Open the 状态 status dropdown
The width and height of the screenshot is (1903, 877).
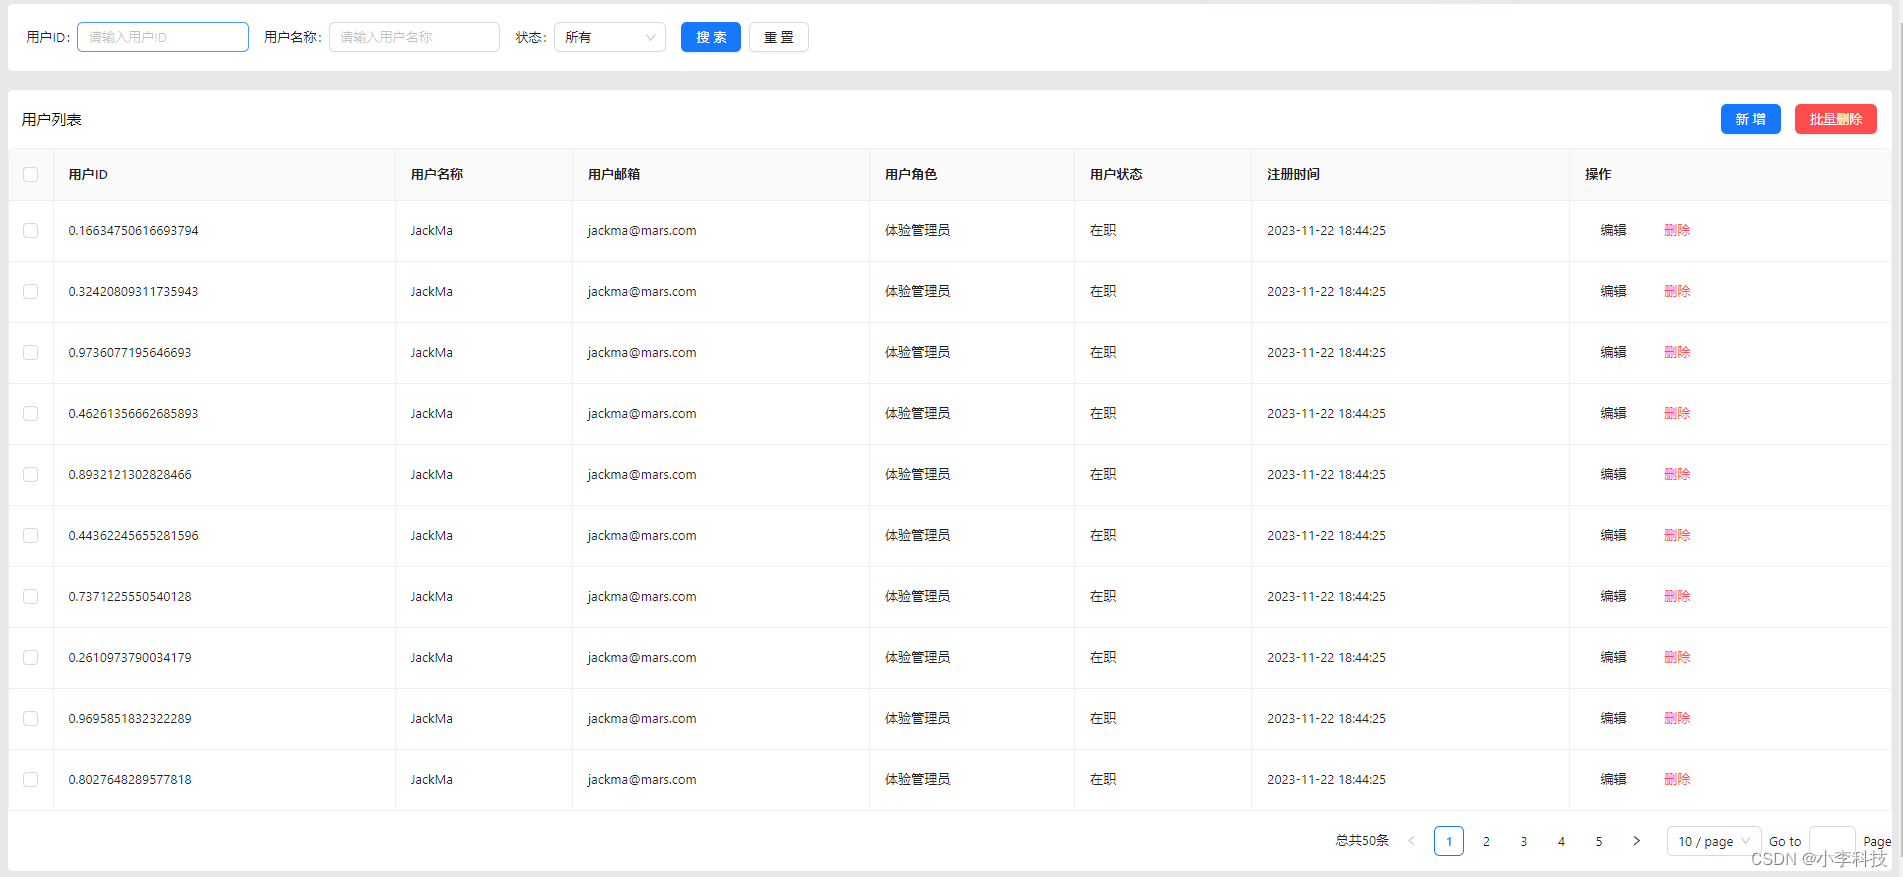point(609,37)
